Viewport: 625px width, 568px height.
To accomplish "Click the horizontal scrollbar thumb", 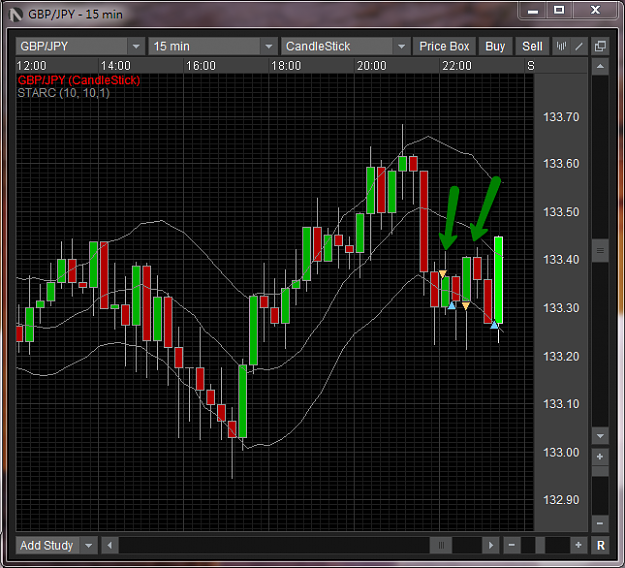I will [x=441, y=545].
